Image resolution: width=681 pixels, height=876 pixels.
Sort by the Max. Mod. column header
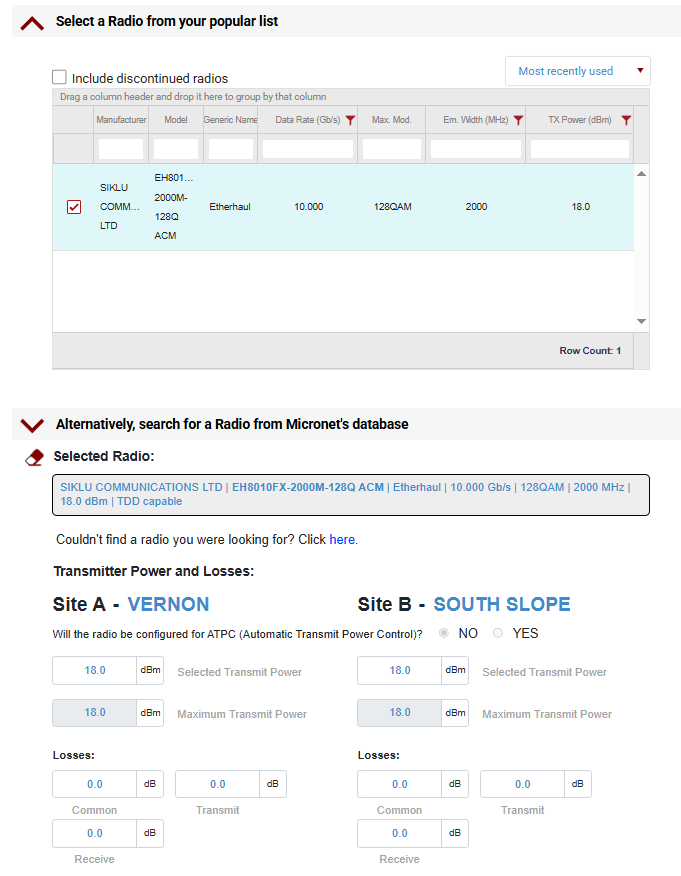coord(391,120)
